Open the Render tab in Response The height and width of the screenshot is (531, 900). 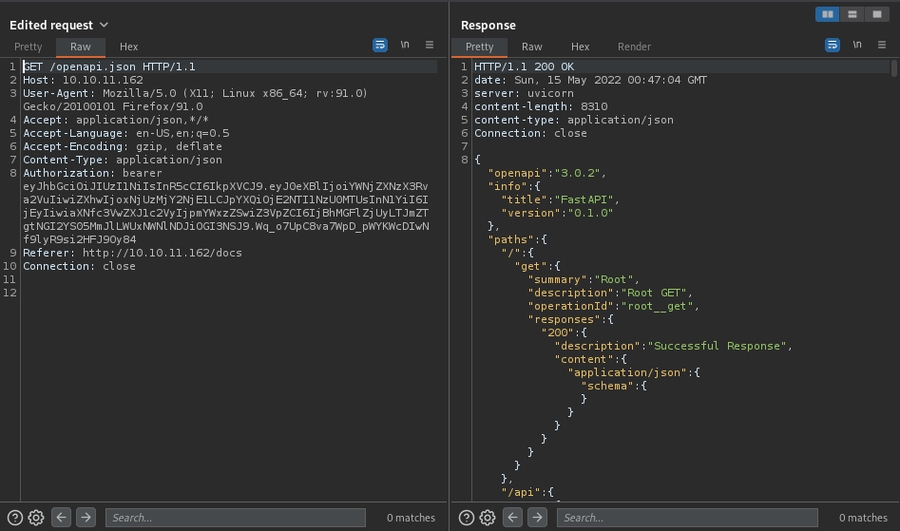(x=634, y=47)
